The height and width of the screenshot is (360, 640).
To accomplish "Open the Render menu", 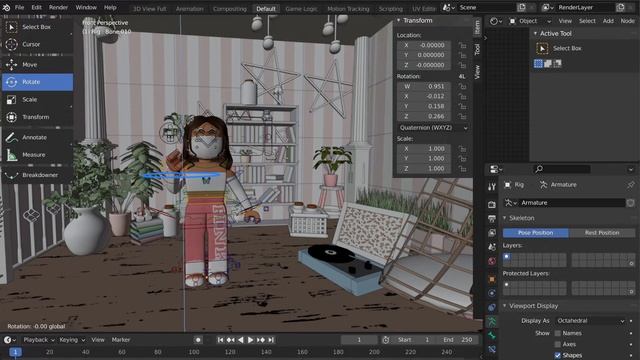I will [58, 7].
